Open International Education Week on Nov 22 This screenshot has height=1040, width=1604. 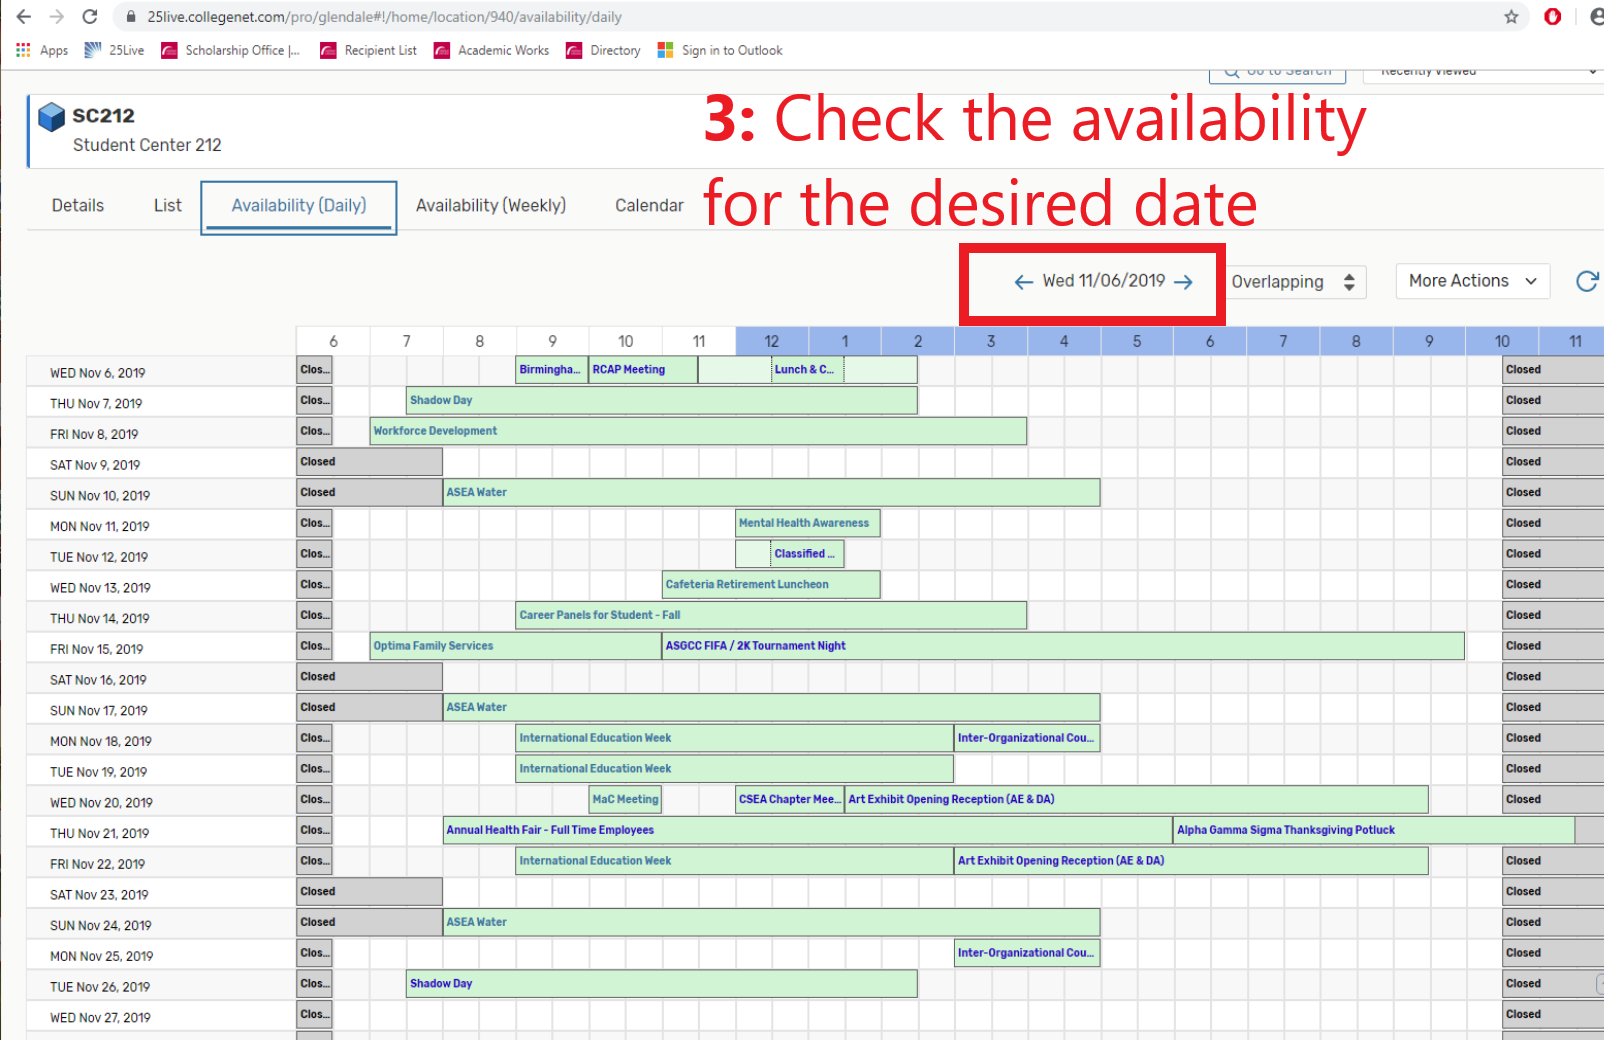(x=735, y=861)
